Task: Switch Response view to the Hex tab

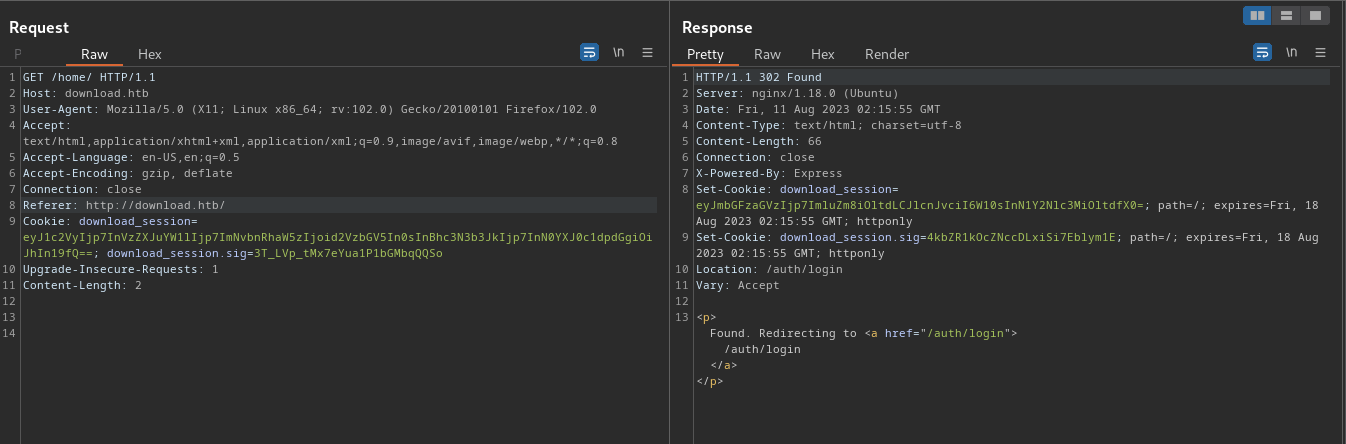Action: (x=823, y=54)
